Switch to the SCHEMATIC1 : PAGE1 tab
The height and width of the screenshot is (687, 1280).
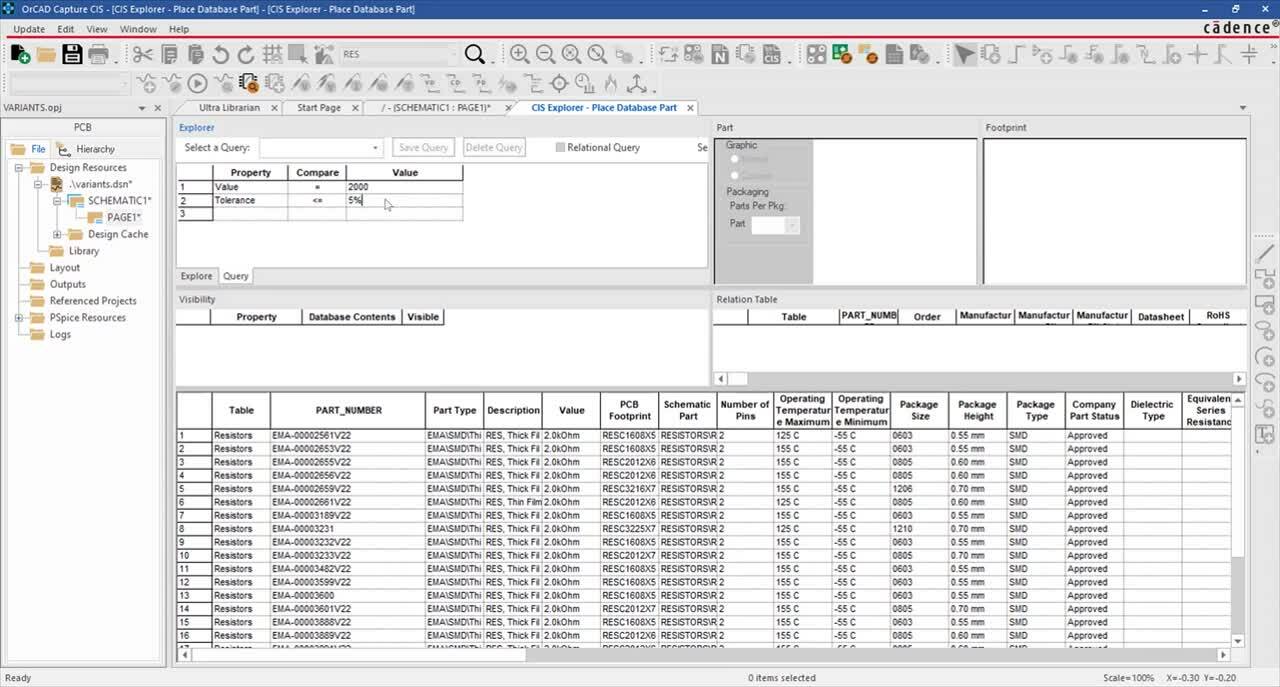(436, 107)
